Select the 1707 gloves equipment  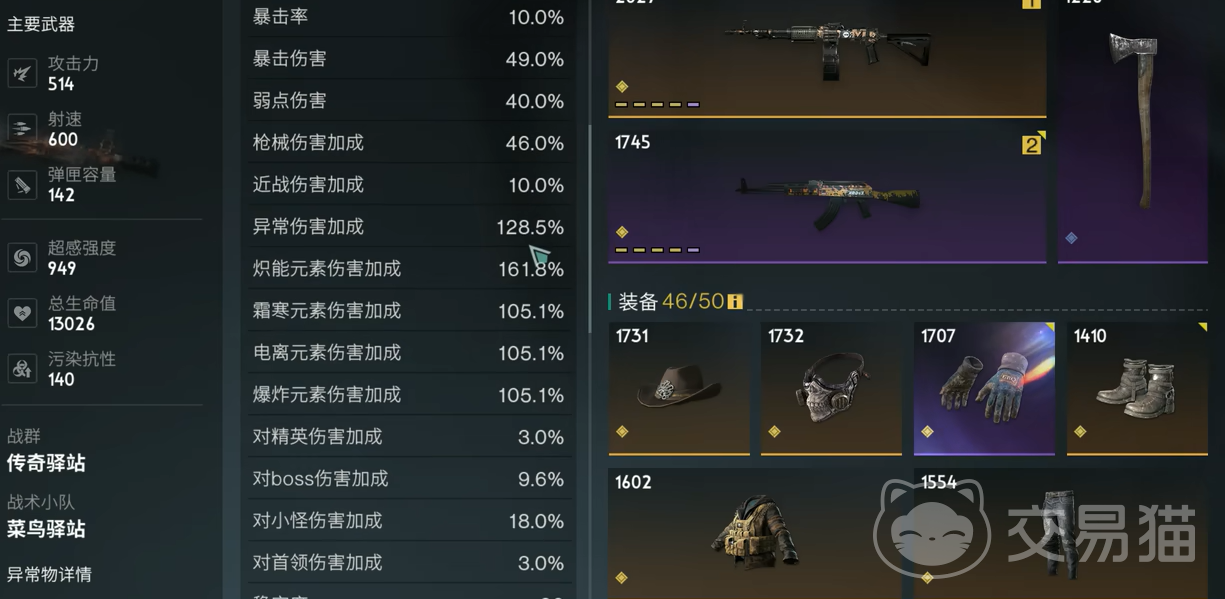click(984, 389)
